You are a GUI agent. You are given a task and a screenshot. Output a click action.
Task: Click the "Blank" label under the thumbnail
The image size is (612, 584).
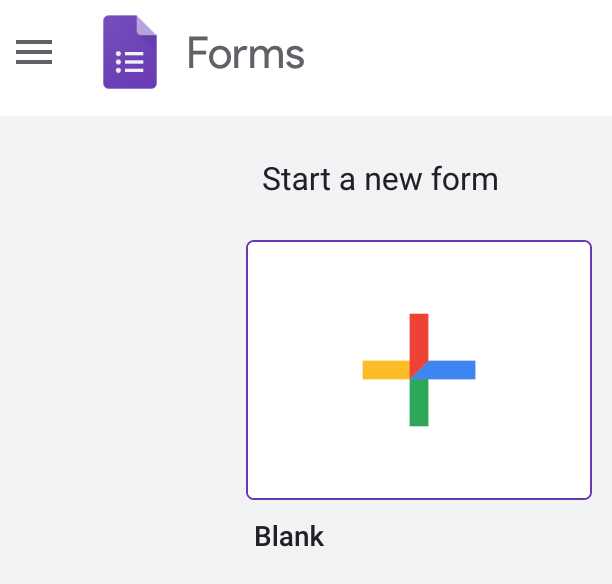pyautogui.click(x=289, y=536)
